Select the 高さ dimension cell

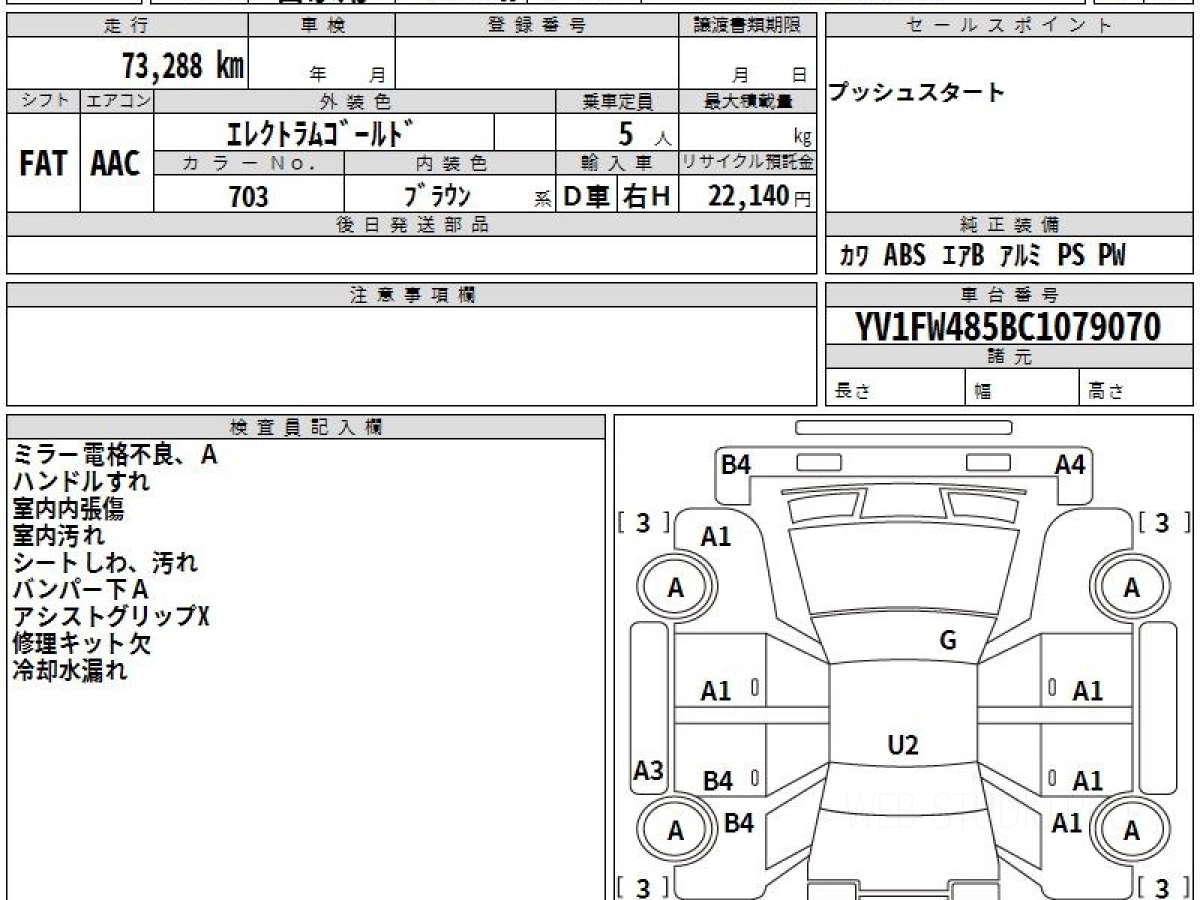[1136, 388]
